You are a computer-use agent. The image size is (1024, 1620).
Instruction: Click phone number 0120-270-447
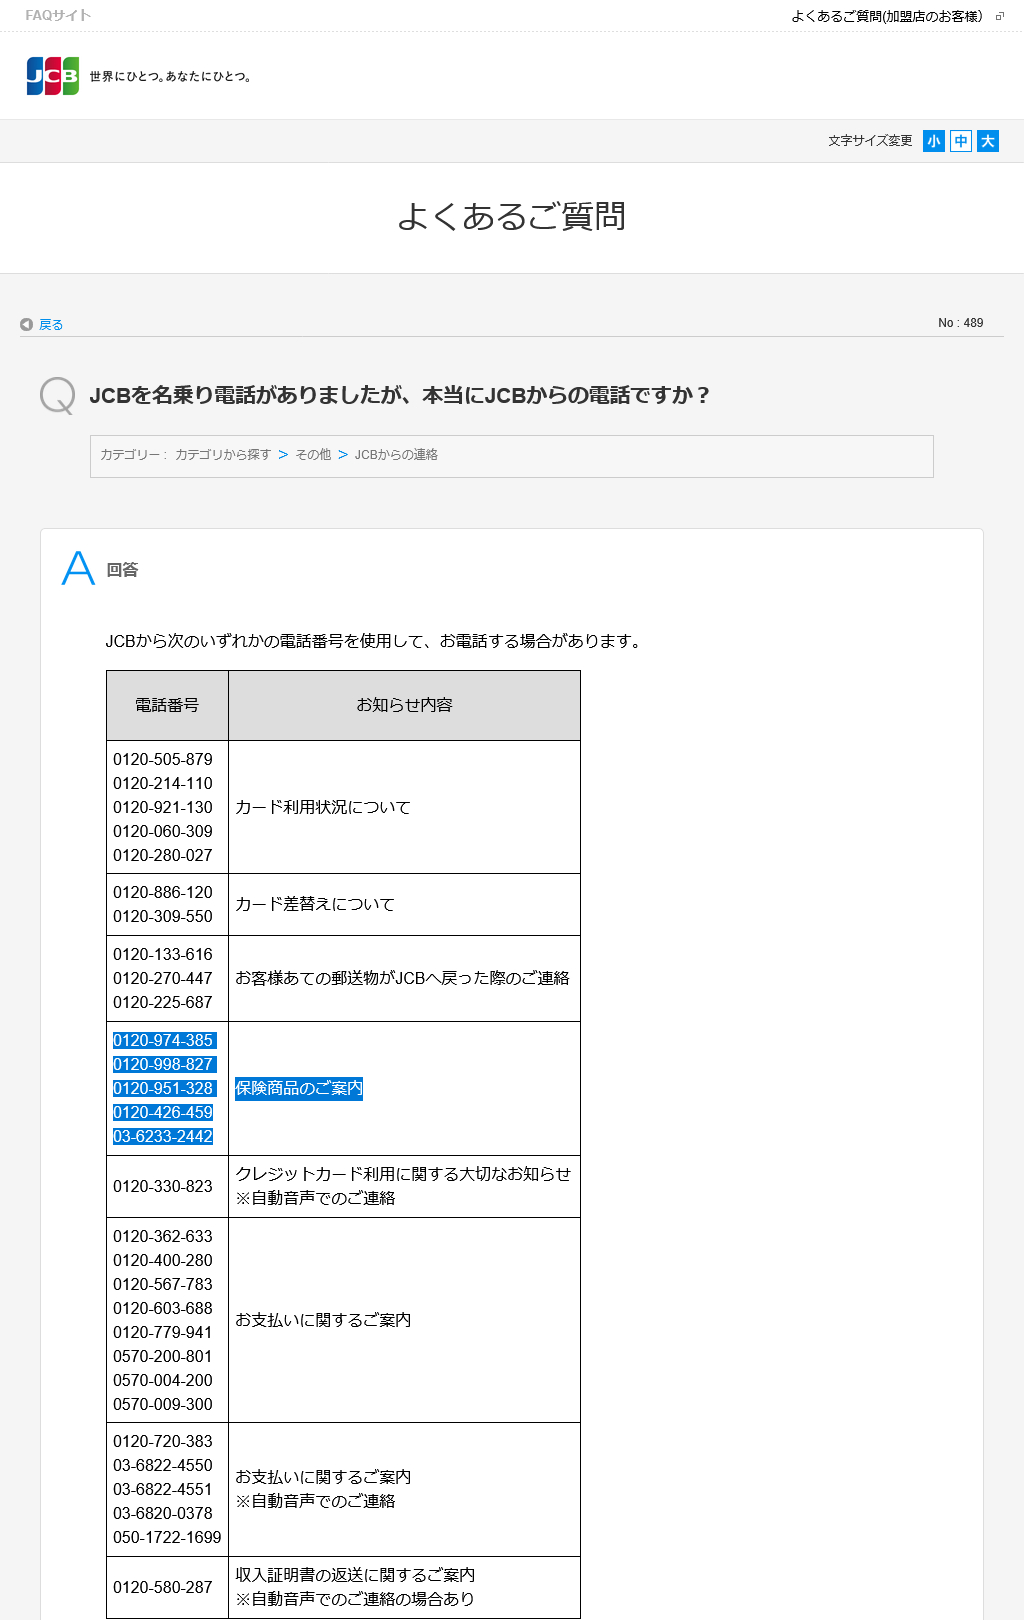point(163,978)
